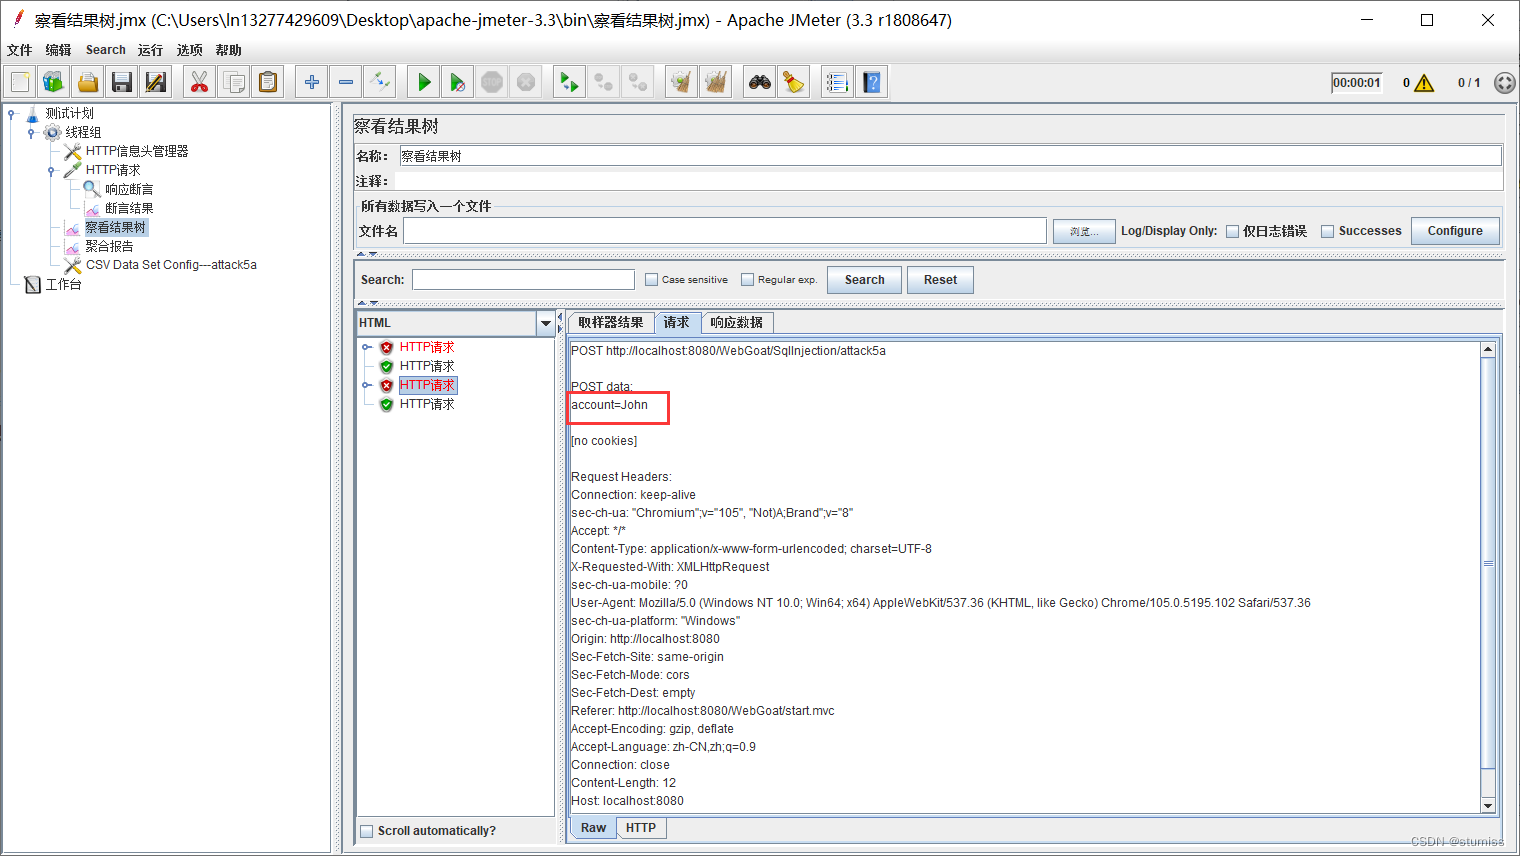This screenshot has height=856, width=1520.
Task: Click the scrollbar down arrow in request pane
Action: coord(1488,806)
